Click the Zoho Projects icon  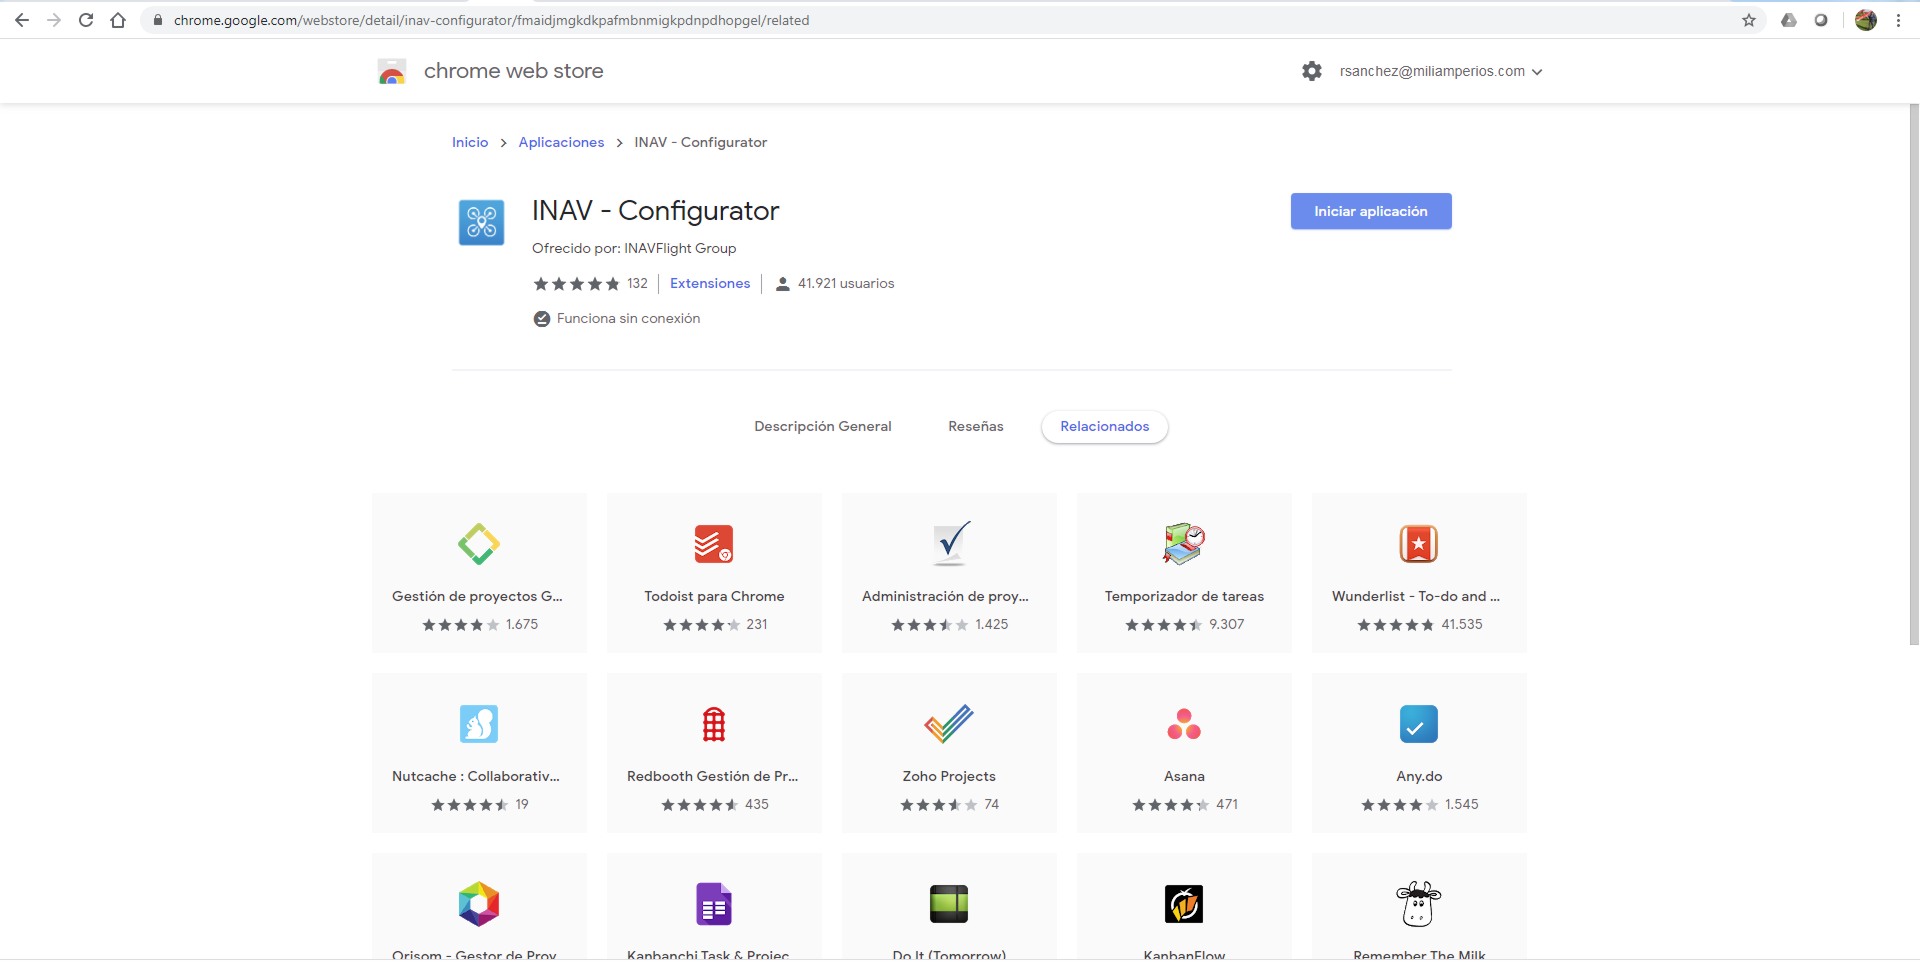point(948,724)
